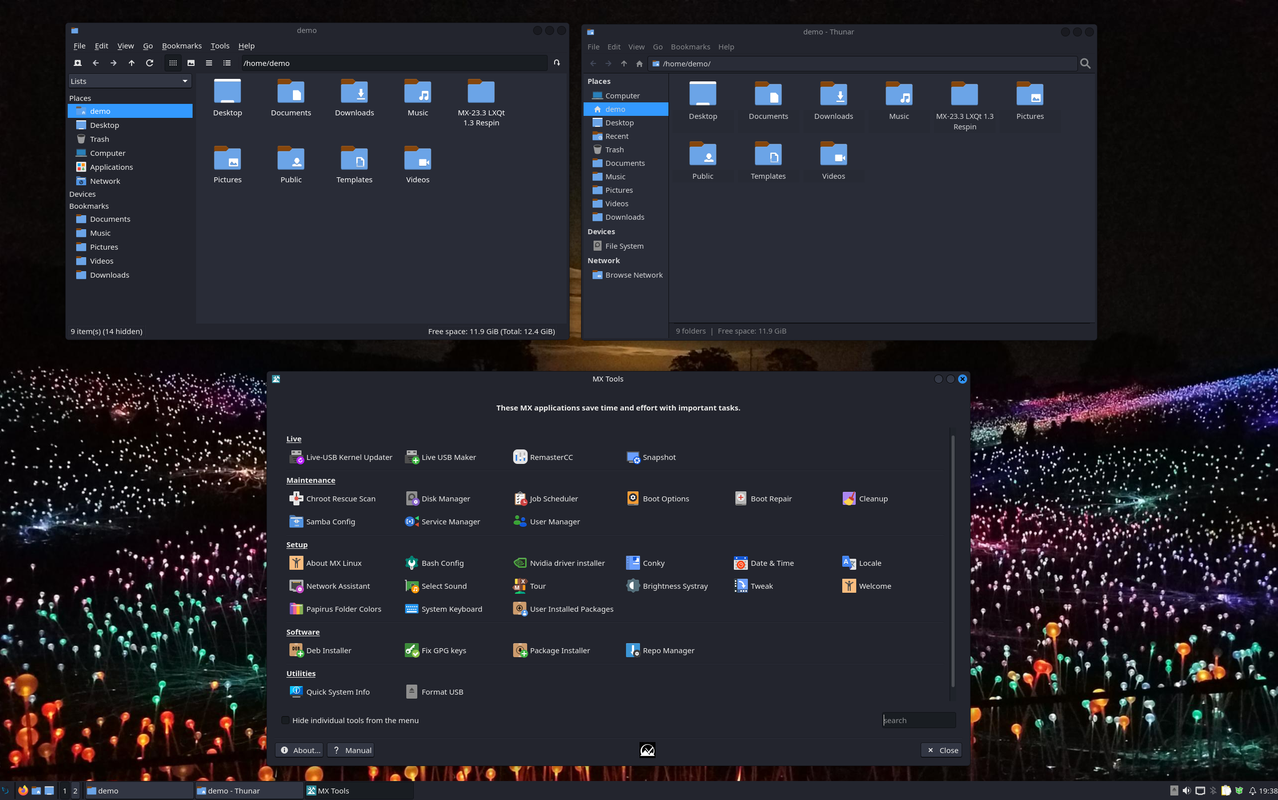
Task: Open File menu in the demo window
Action: (x=79, y=46)
